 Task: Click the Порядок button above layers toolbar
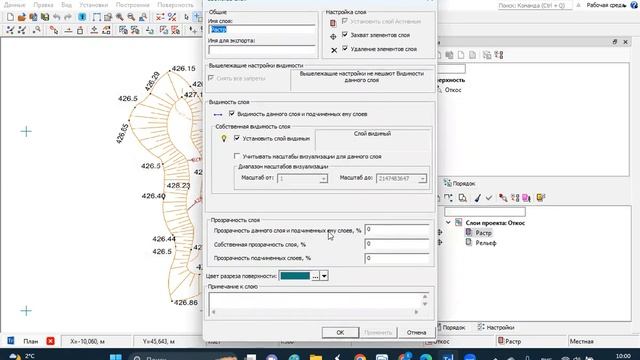click(459, 183)
